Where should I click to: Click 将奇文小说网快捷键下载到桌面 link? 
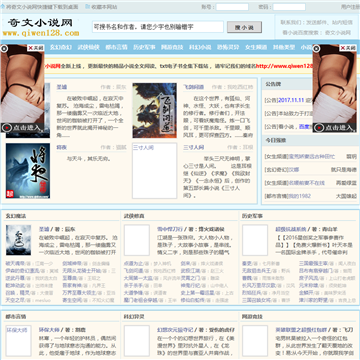point(42,7)
